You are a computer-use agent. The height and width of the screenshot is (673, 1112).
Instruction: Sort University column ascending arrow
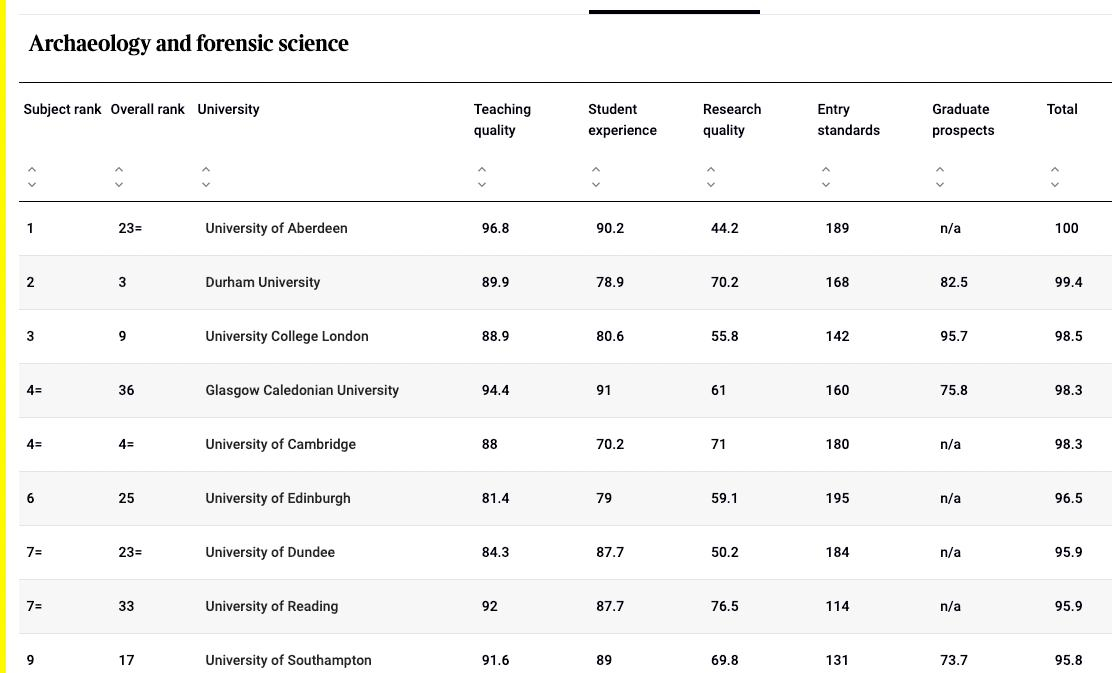(206, 169)
